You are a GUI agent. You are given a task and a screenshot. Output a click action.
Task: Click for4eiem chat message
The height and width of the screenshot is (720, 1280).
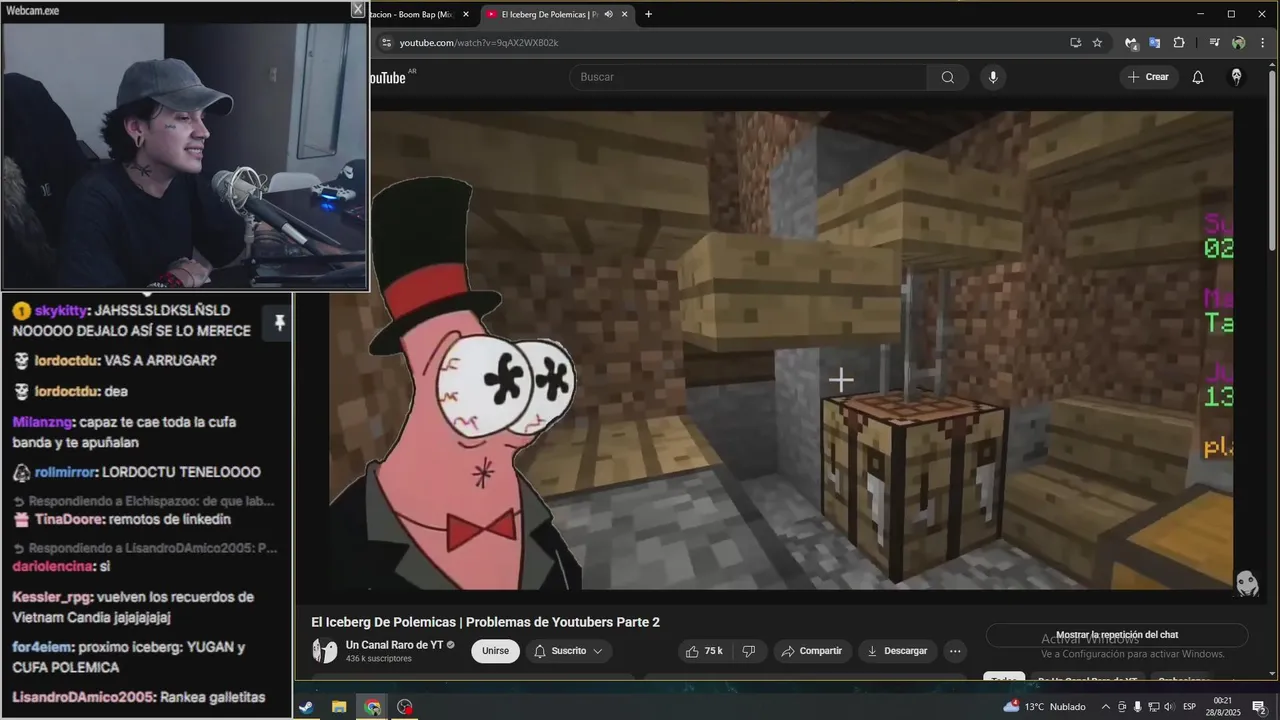click(x=128, y=657)
